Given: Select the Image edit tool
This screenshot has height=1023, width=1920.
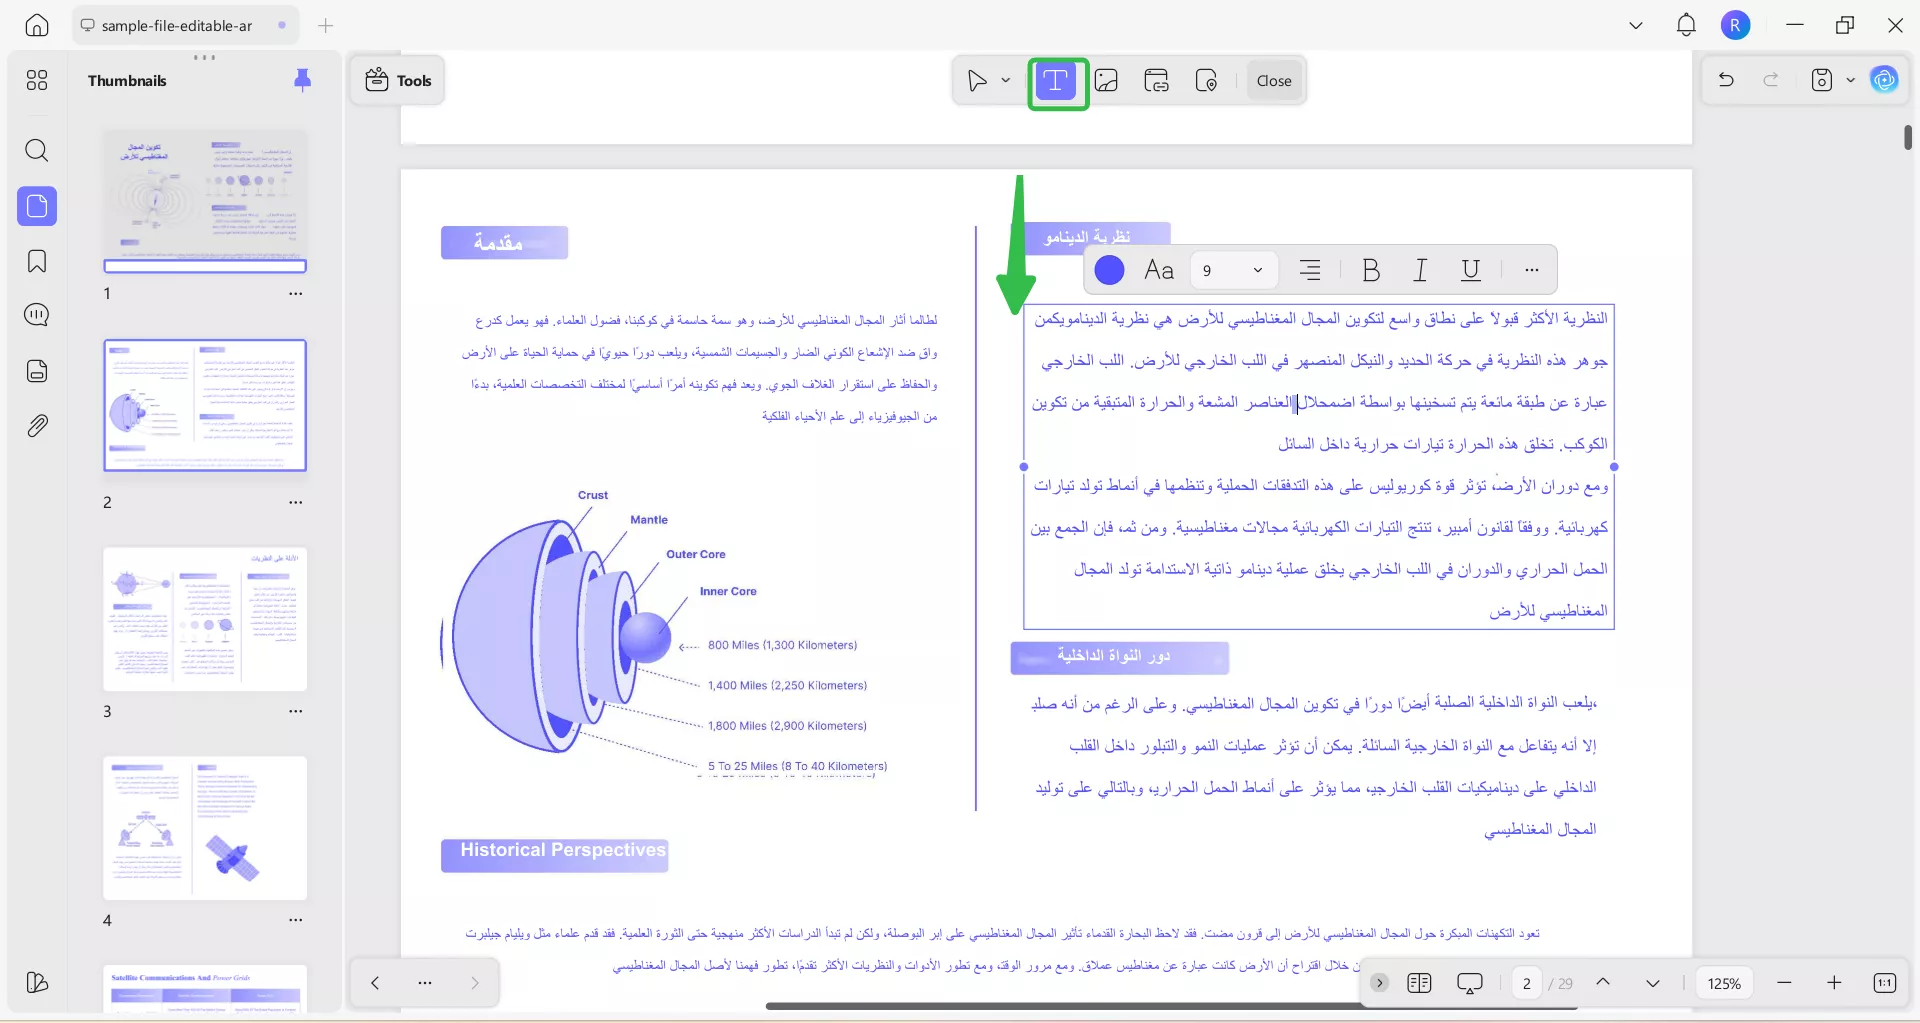Looking at the screenshot, I should point(1106,81).
